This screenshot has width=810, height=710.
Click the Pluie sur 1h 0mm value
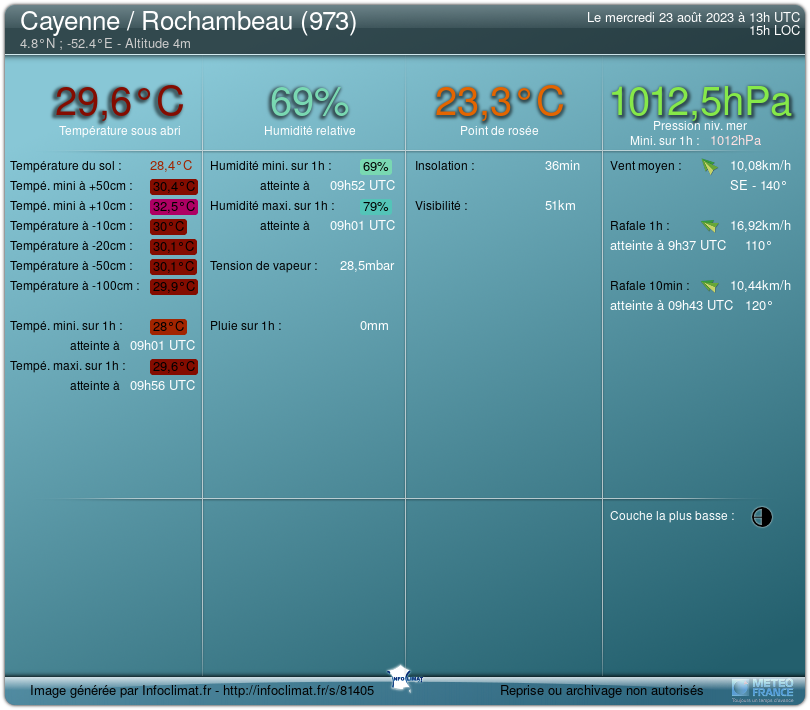click(374, 326)
